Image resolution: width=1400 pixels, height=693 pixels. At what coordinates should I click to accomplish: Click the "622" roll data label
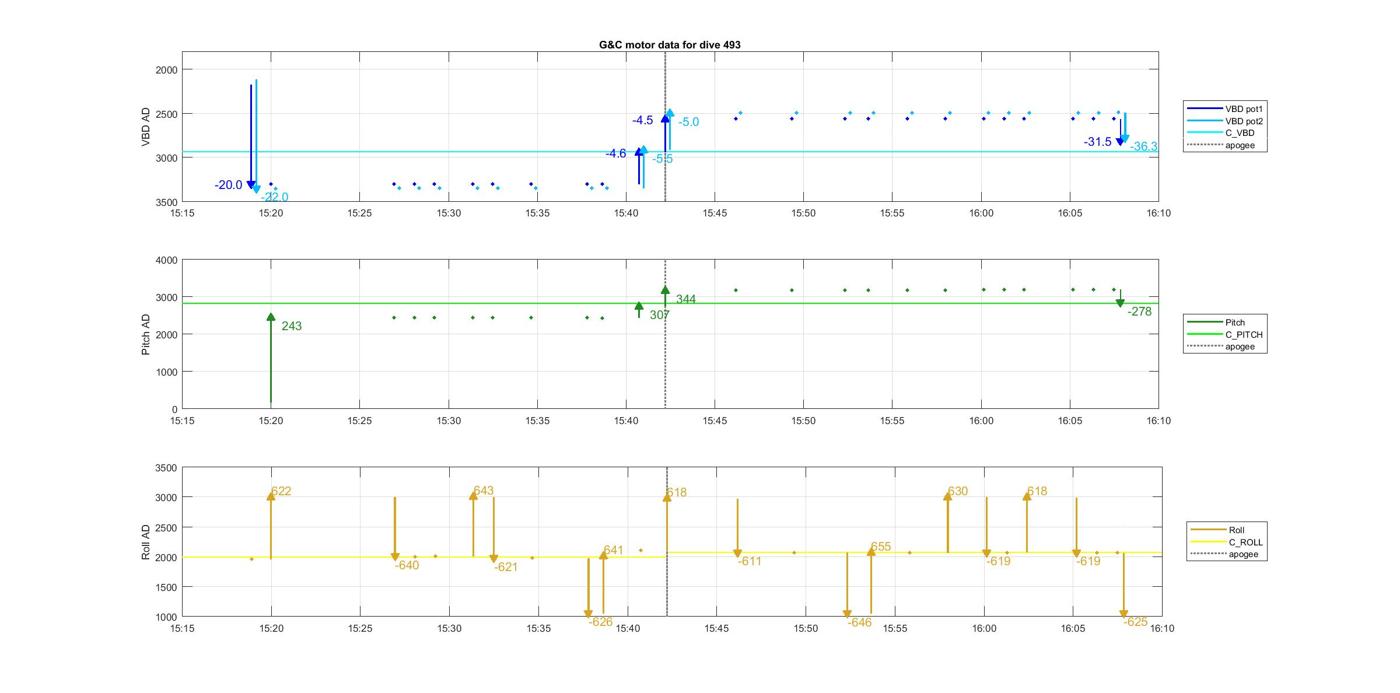click(x=281, y=491)
